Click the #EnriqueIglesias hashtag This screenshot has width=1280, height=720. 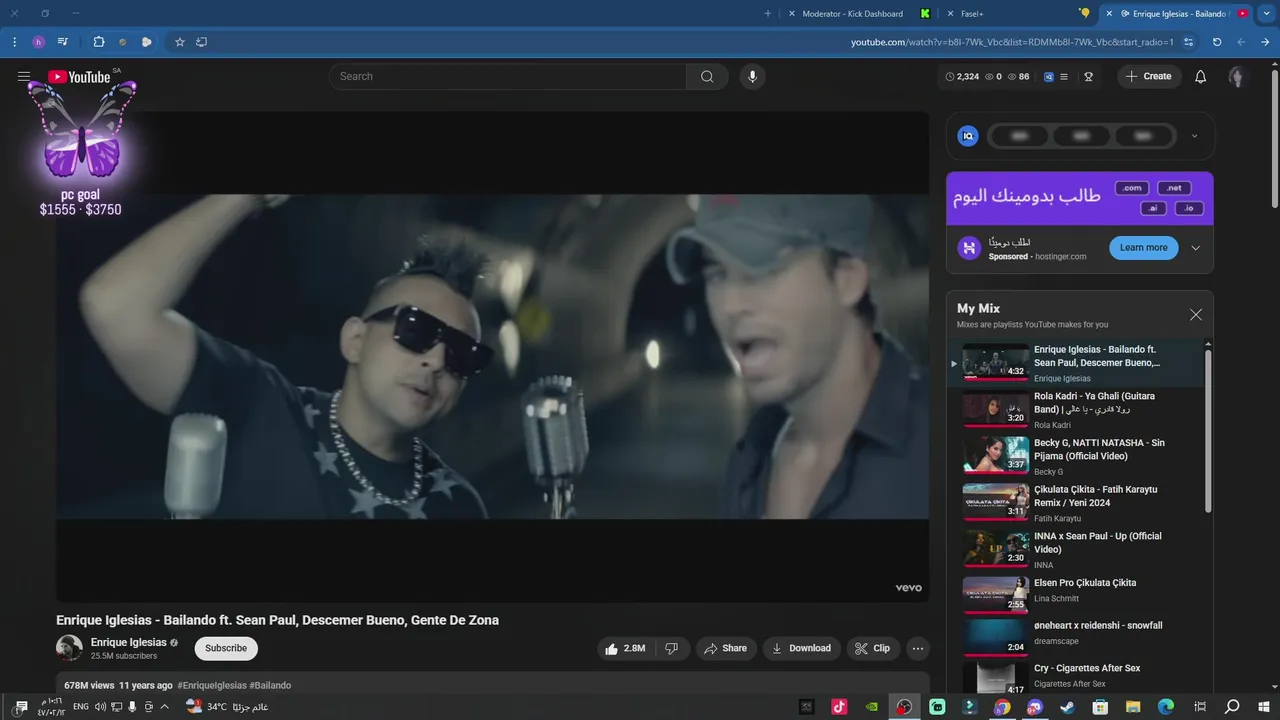coord(212,686)
